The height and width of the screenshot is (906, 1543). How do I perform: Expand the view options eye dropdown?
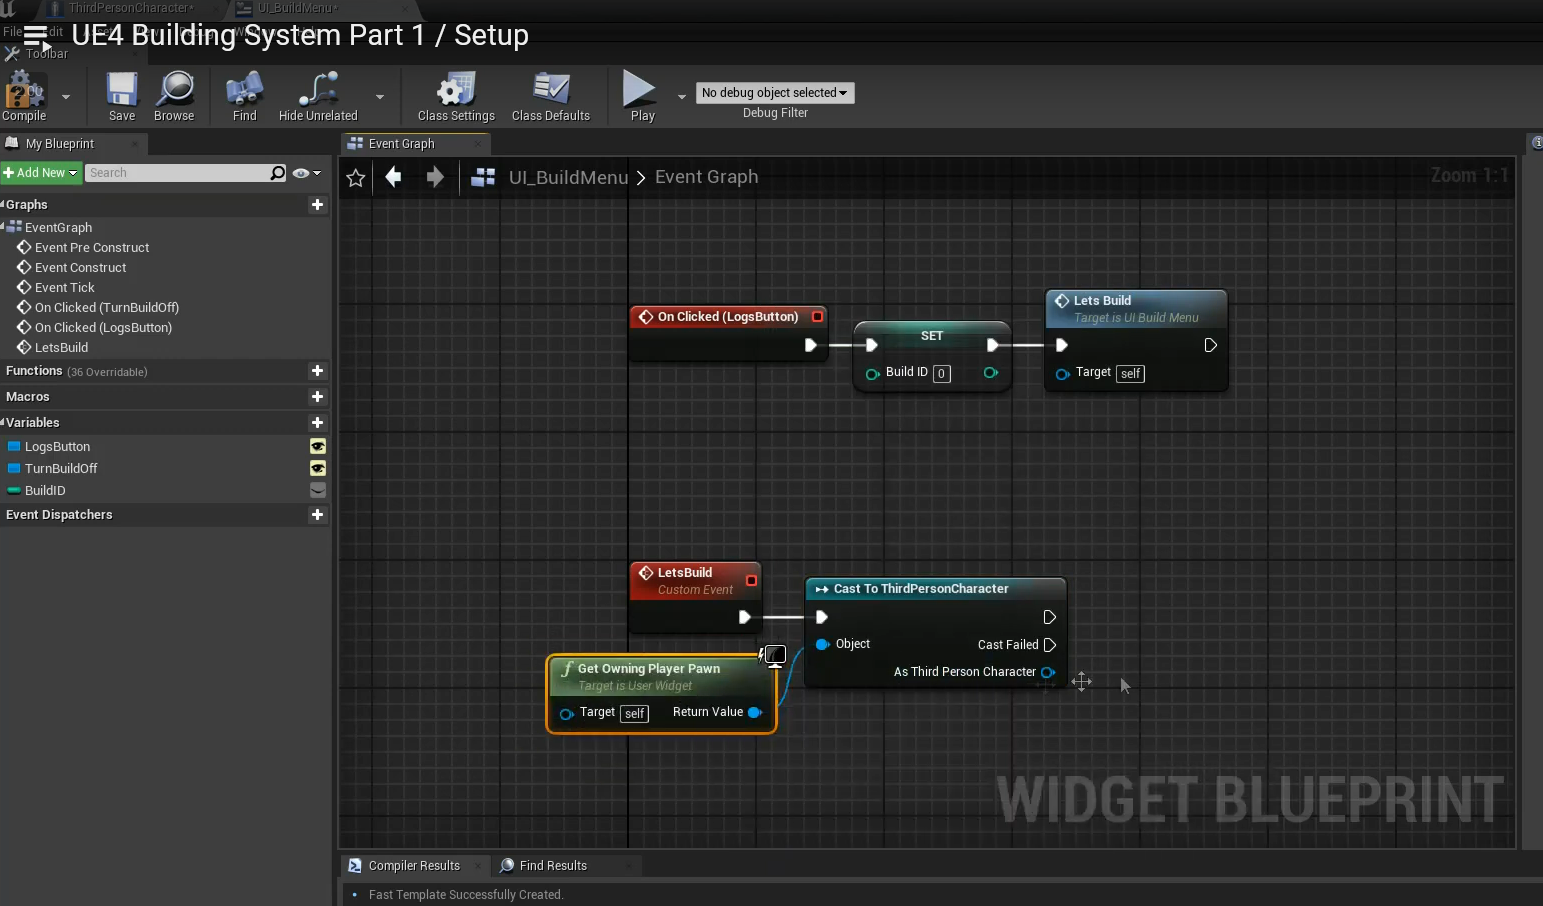pos(306,173)
